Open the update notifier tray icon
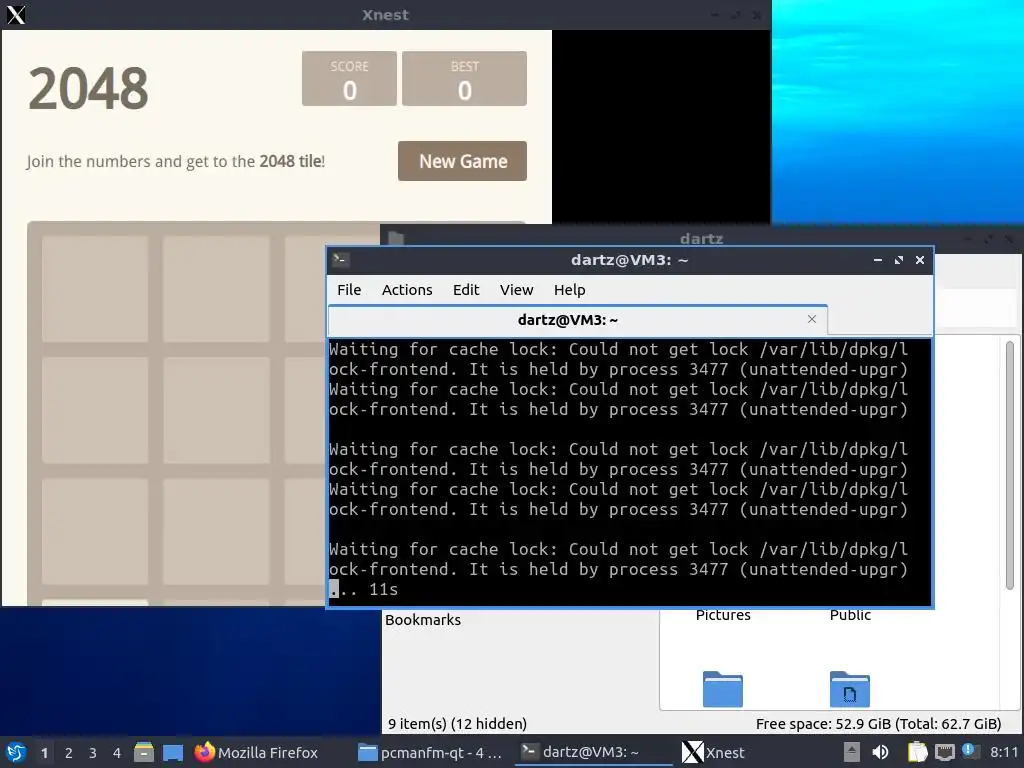The height and width of the screenshot is (768, 1024). tap(969, 751)
